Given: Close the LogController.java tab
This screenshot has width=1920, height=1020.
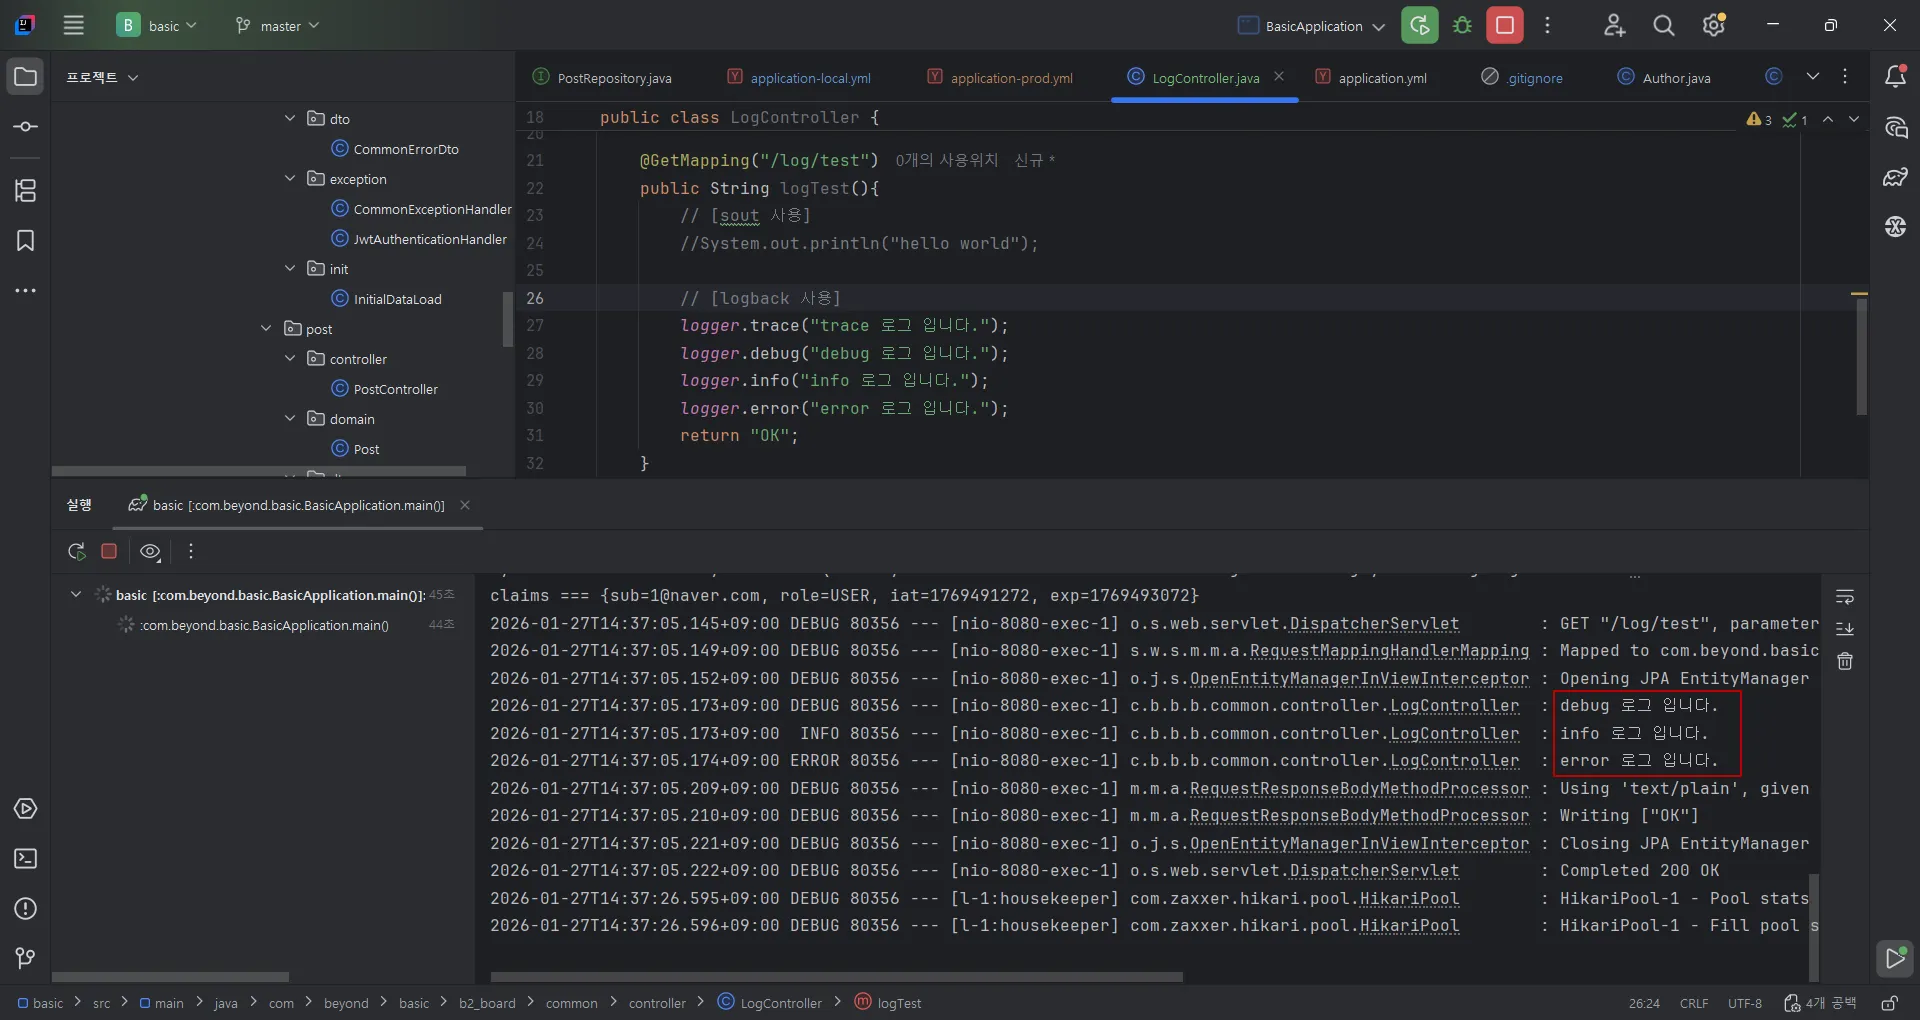Looking at the screenshot, I should 1279,77.
